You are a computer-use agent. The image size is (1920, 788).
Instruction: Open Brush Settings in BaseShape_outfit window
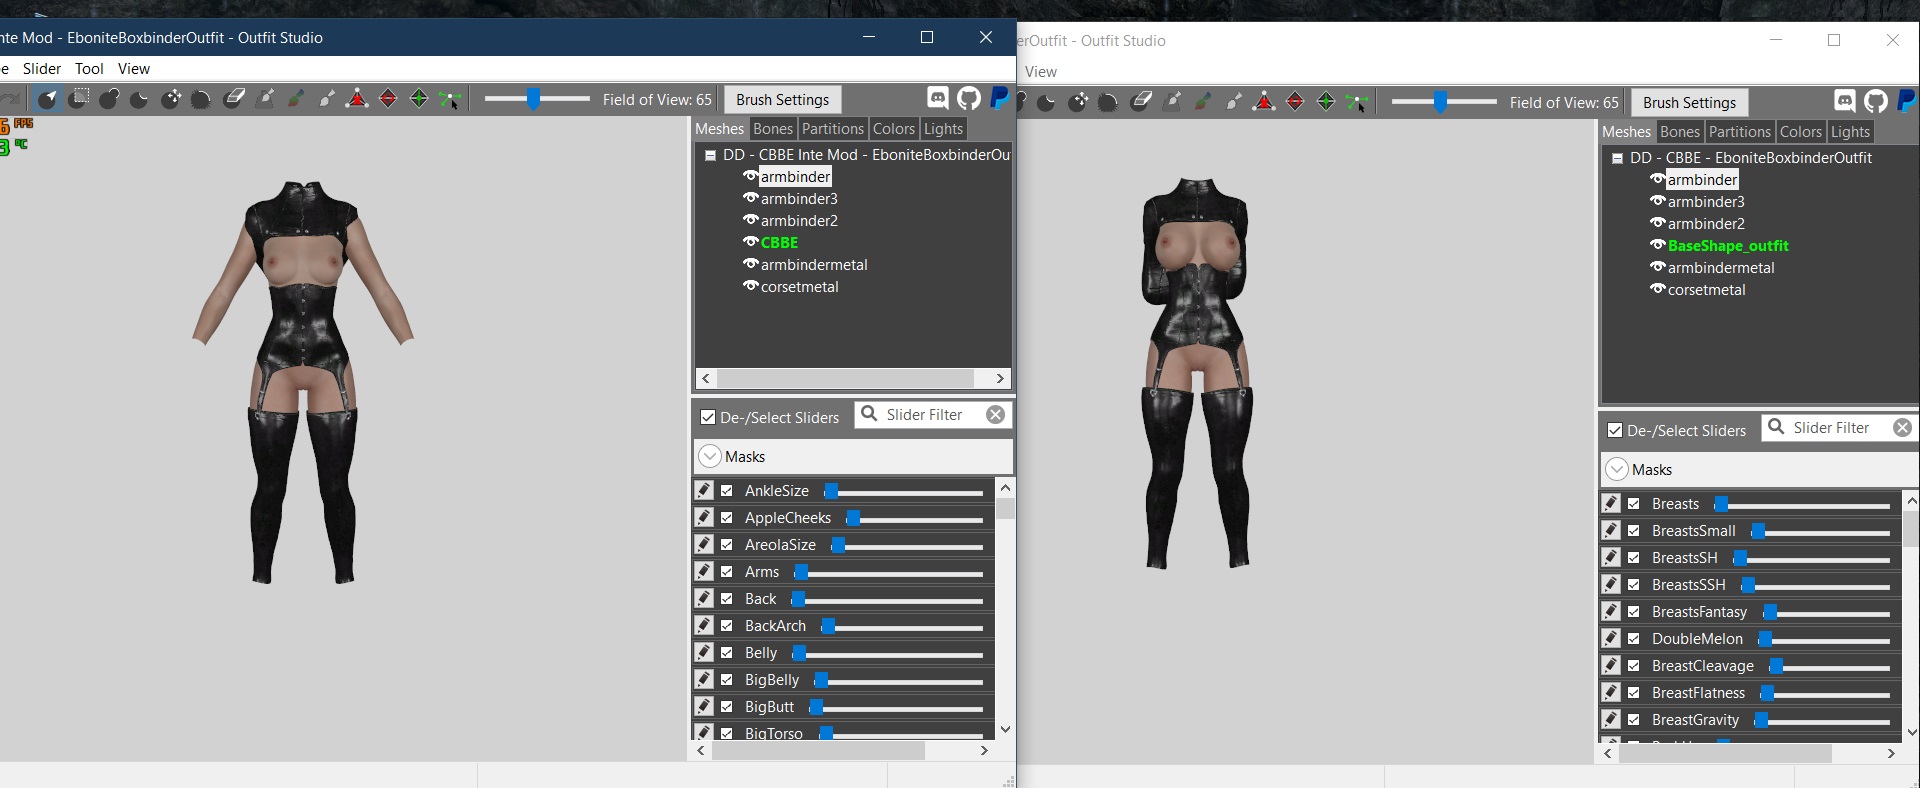(x=1689, y=102)
